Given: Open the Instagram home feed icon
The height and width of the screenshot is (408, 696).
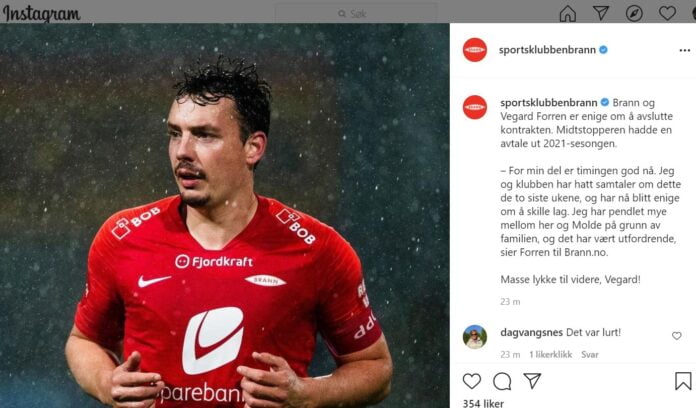Looking at the screenshot, I should coord(568,13).
